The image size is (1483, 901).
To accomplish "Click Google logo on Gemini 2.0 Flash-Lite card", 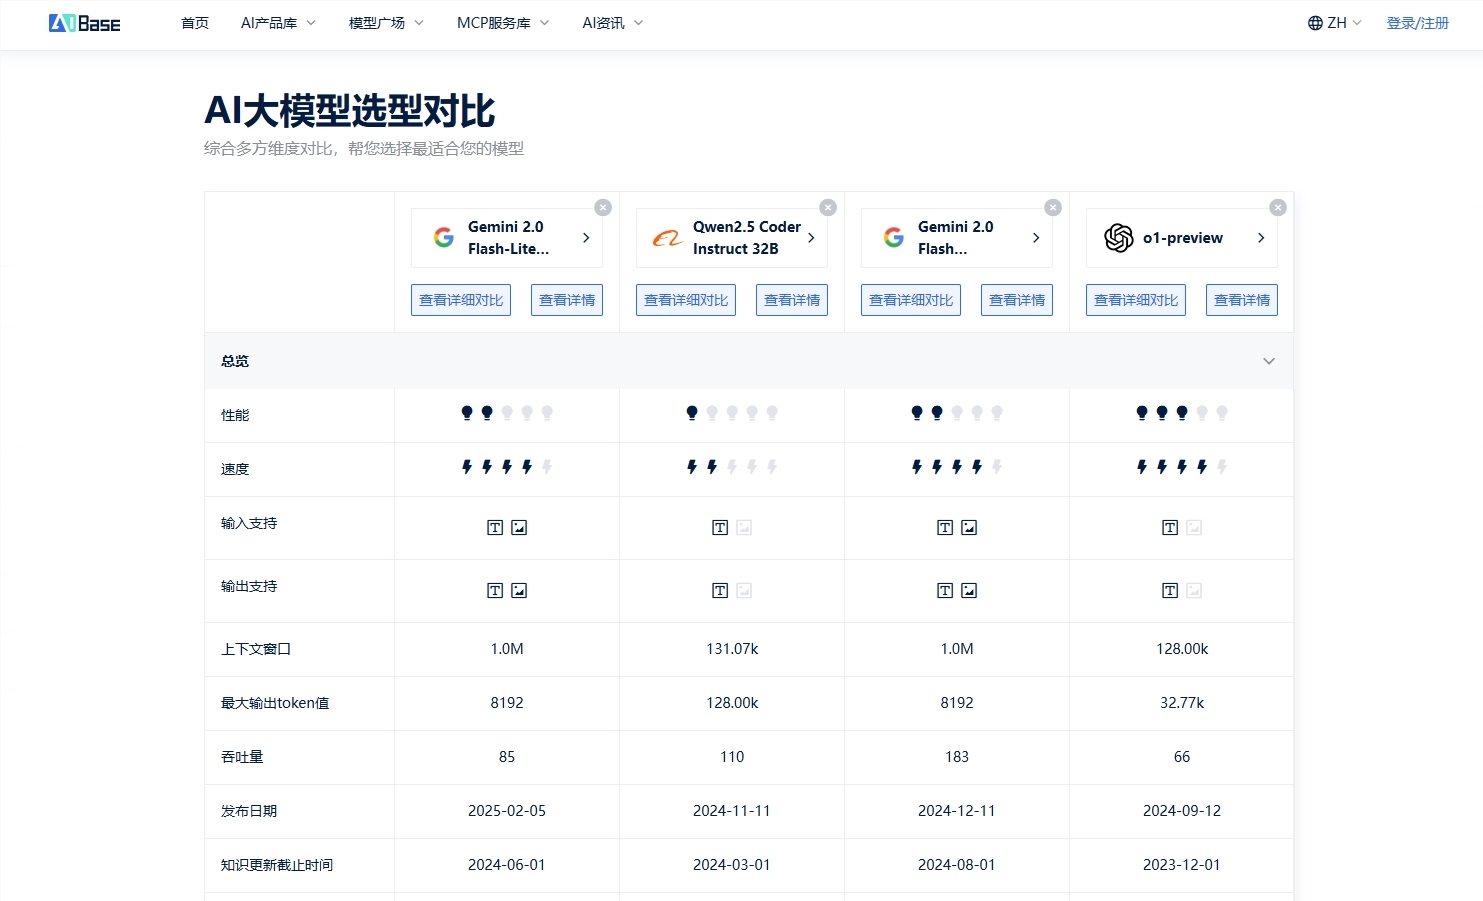I will pos(444,238).
